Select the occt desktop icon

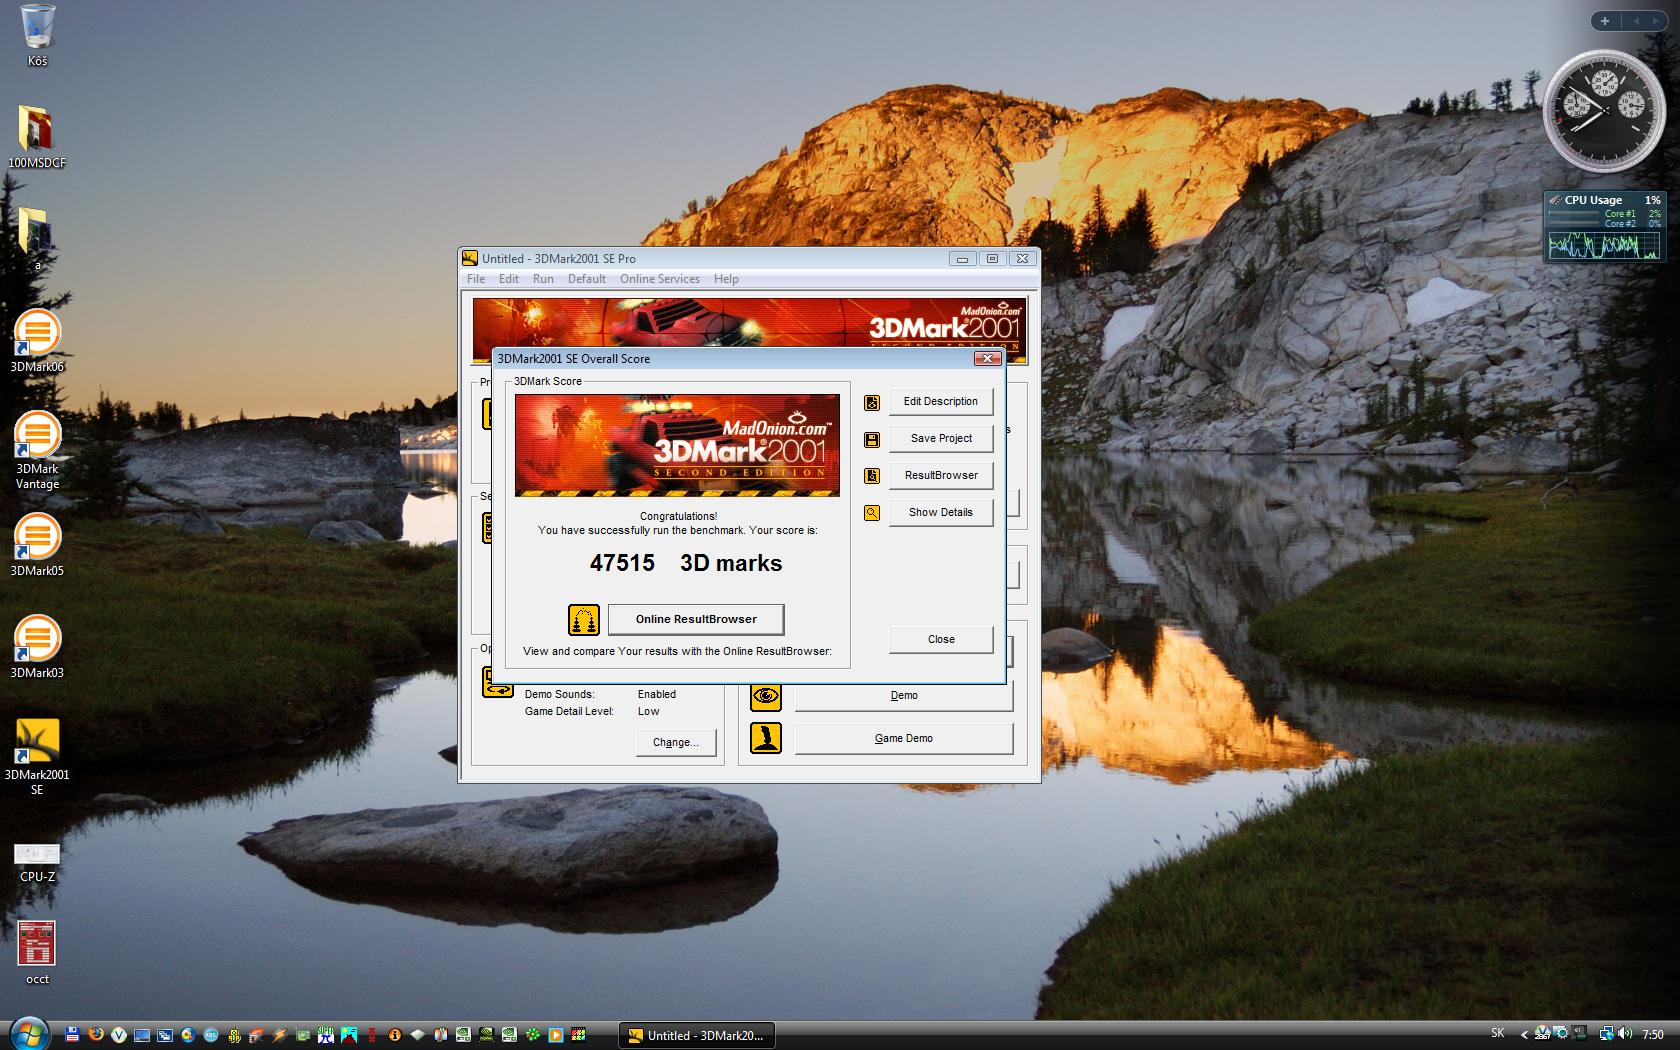pos(37,953)
